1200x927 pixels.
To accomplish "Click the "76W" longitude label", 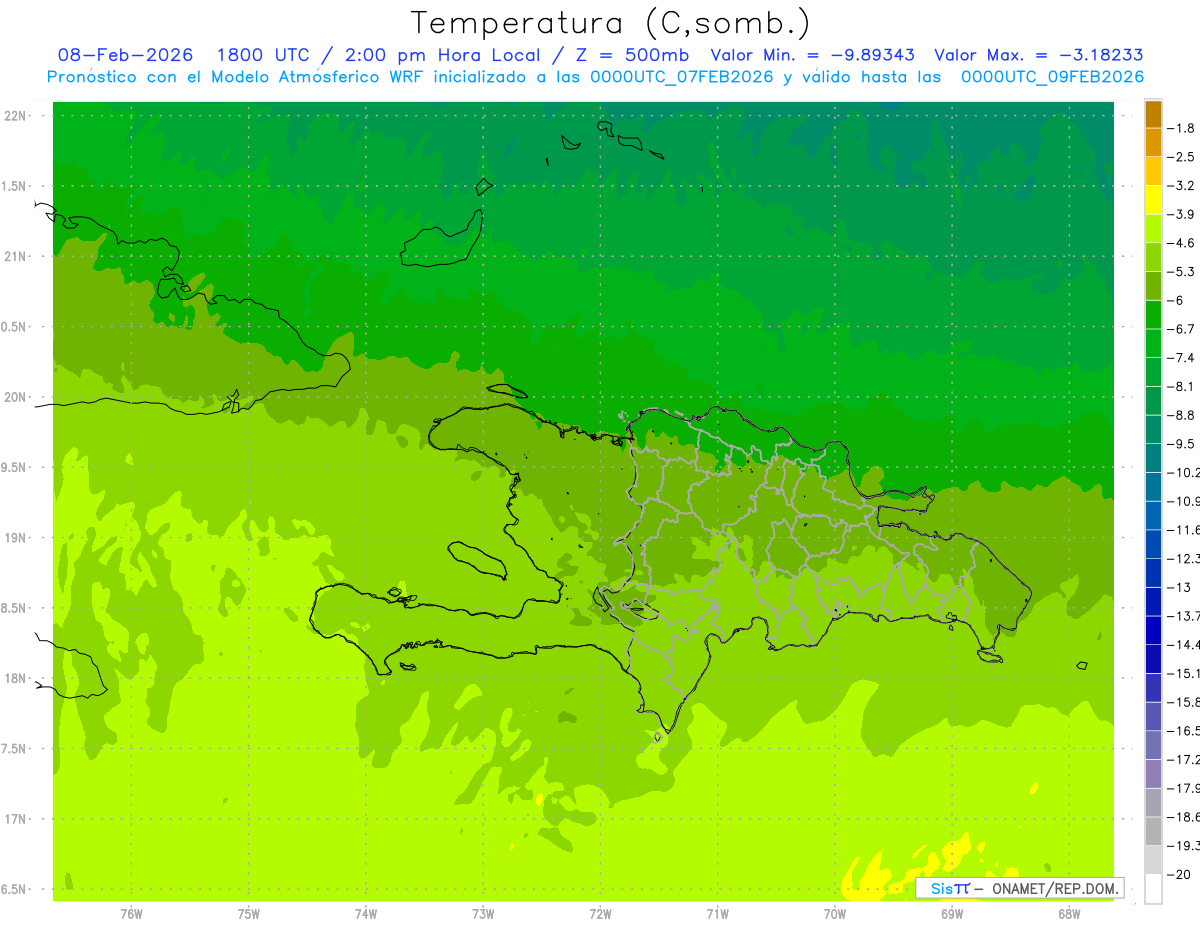I will (131, 914).
